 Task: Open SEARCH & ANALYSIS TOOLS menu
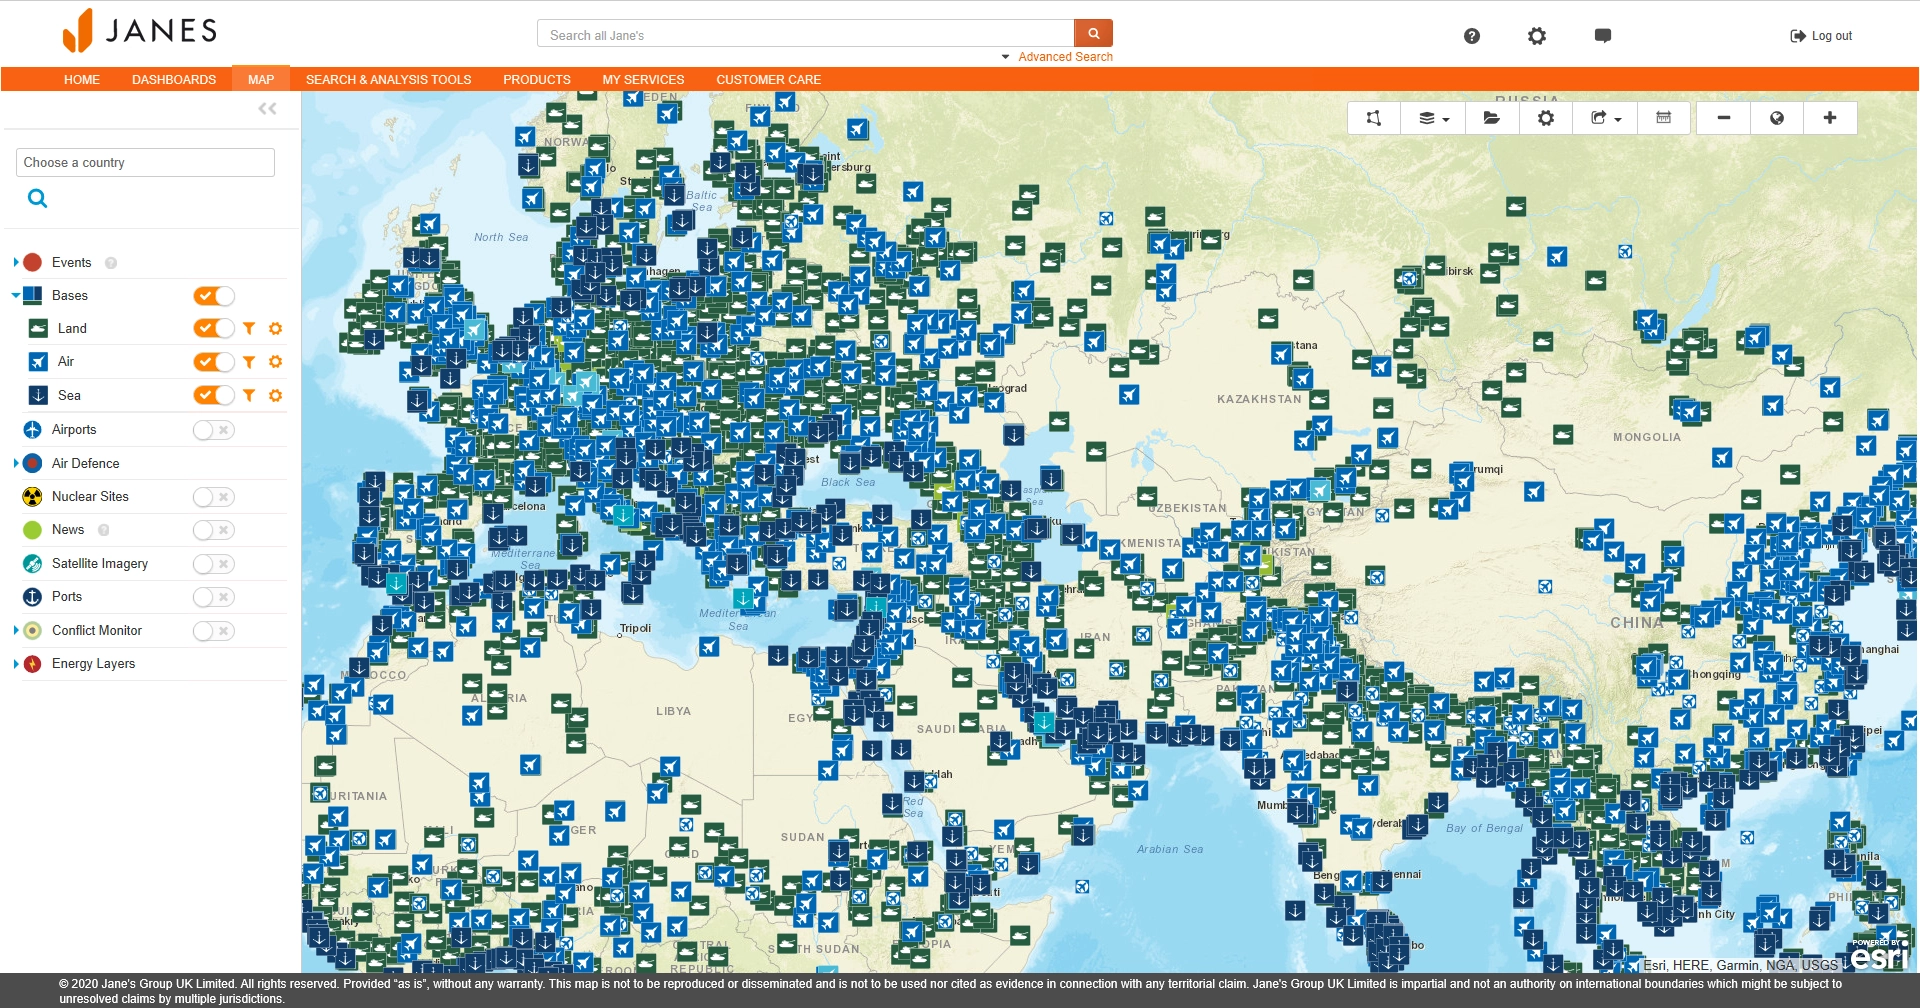tap(388, 79)
